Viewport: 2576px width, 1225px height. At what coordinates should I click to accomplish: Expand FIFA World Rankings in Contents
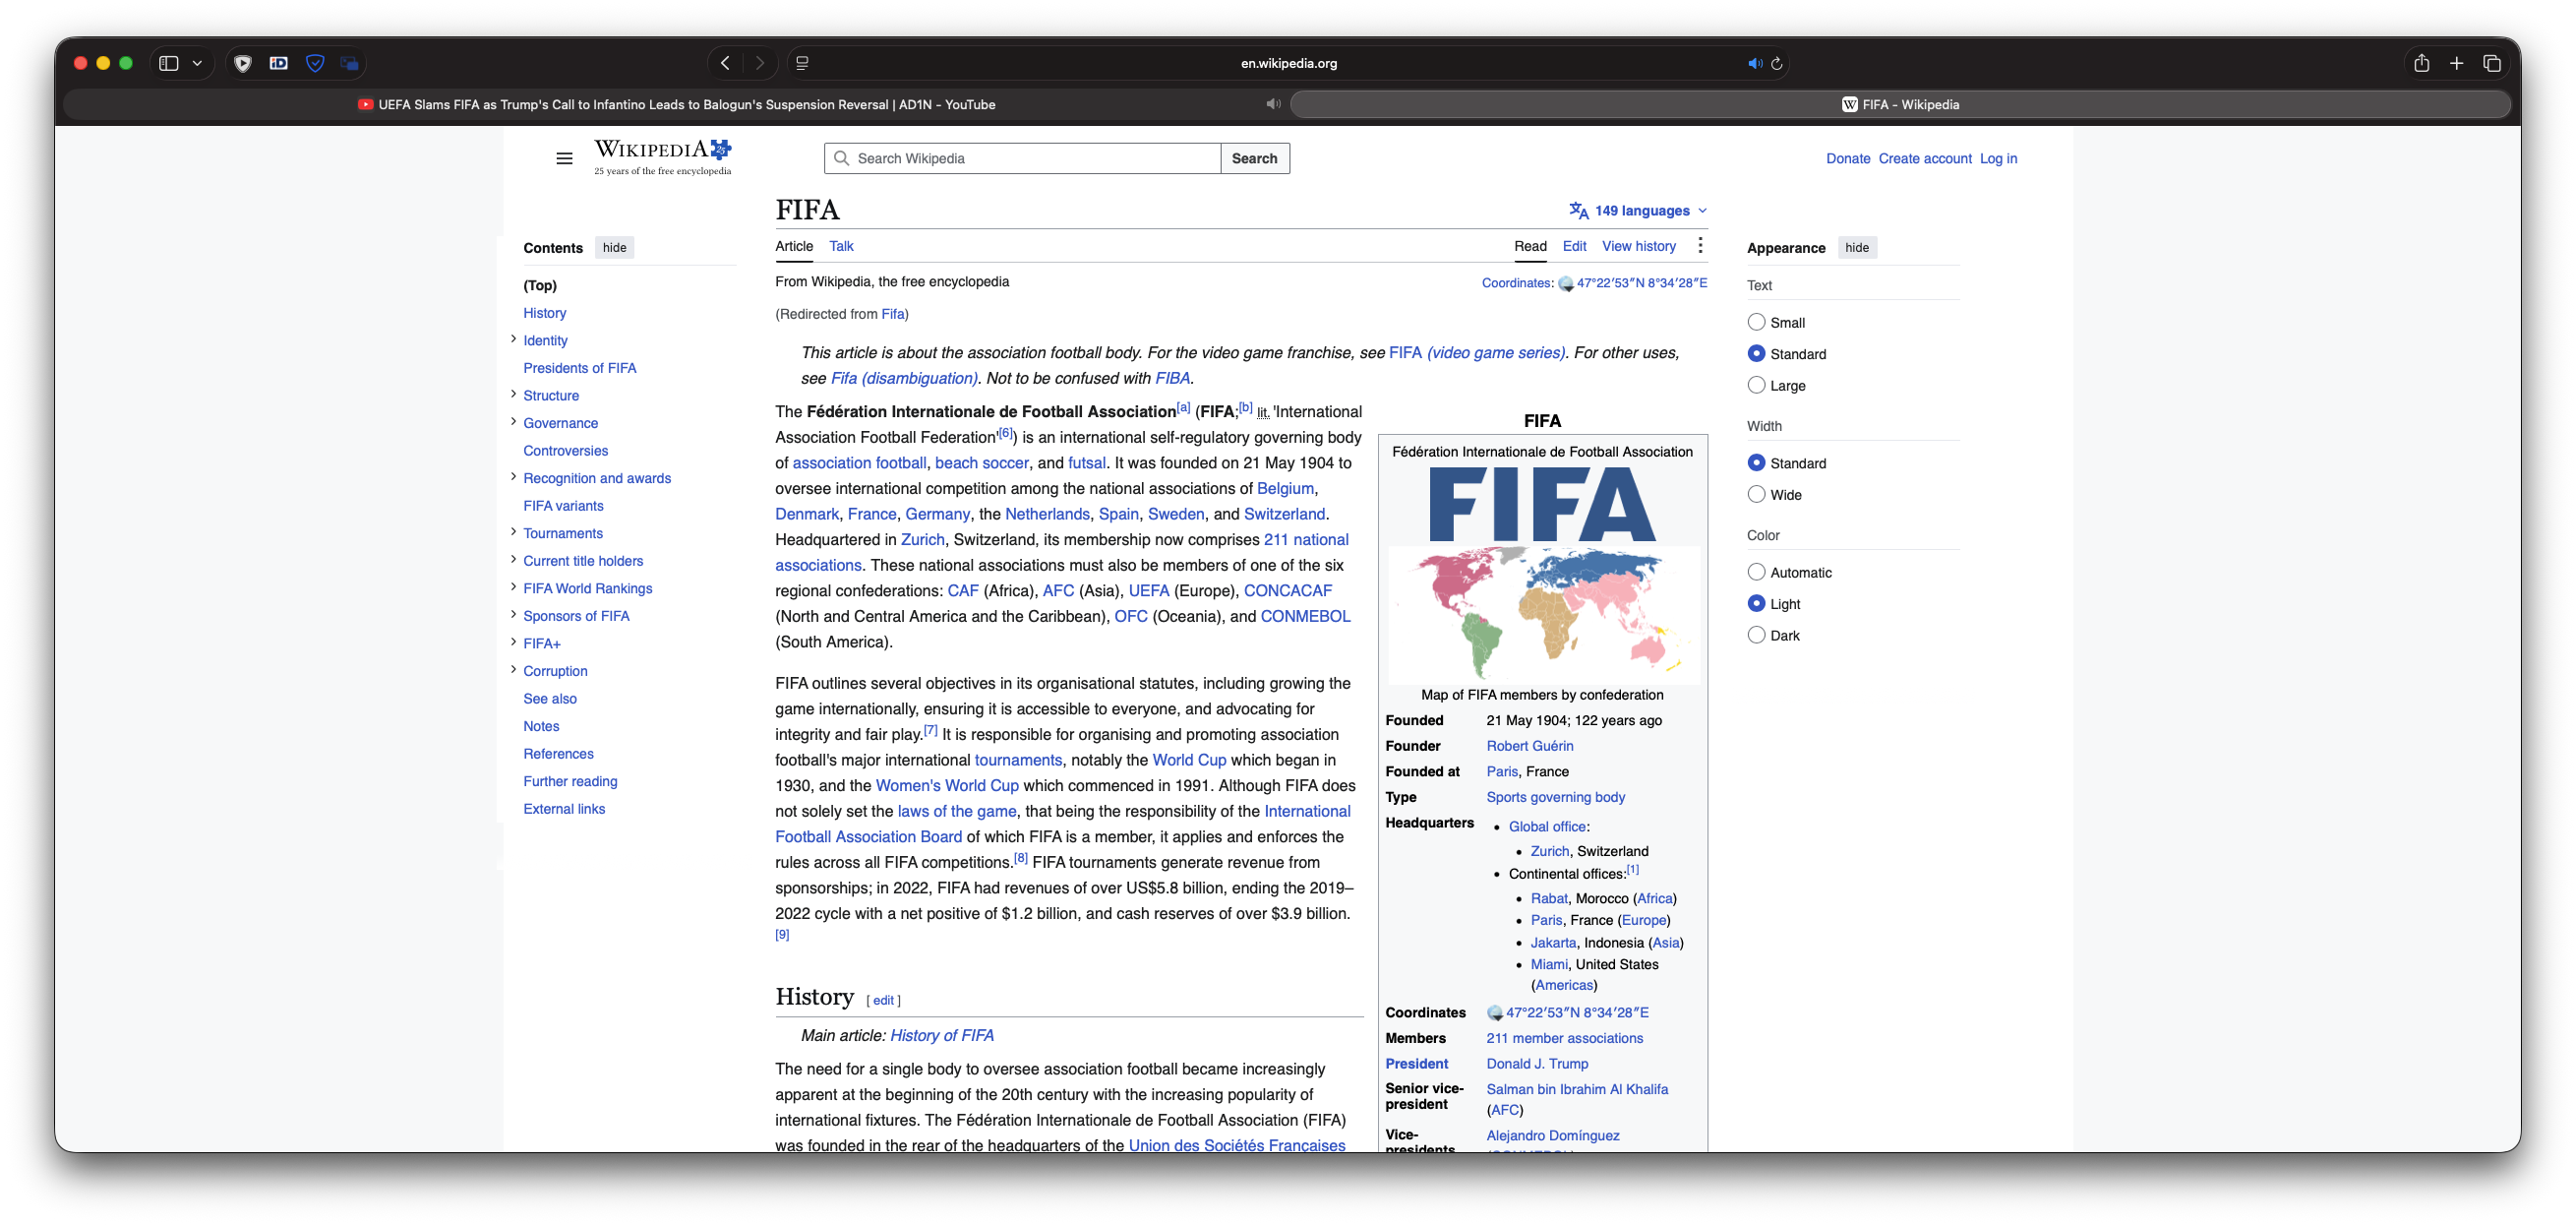click(x=513, y=587)
